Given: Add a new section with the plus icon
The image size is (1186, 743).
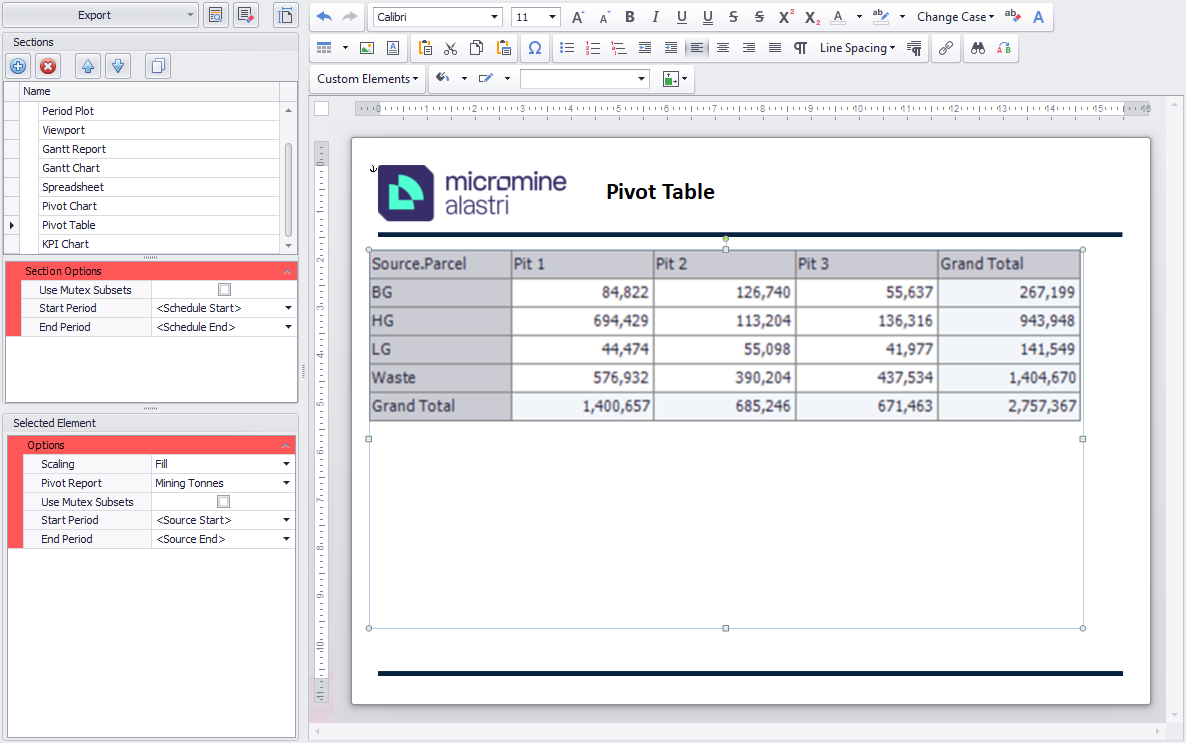Looking at the screenshot, I should click(x=18, y=67).
